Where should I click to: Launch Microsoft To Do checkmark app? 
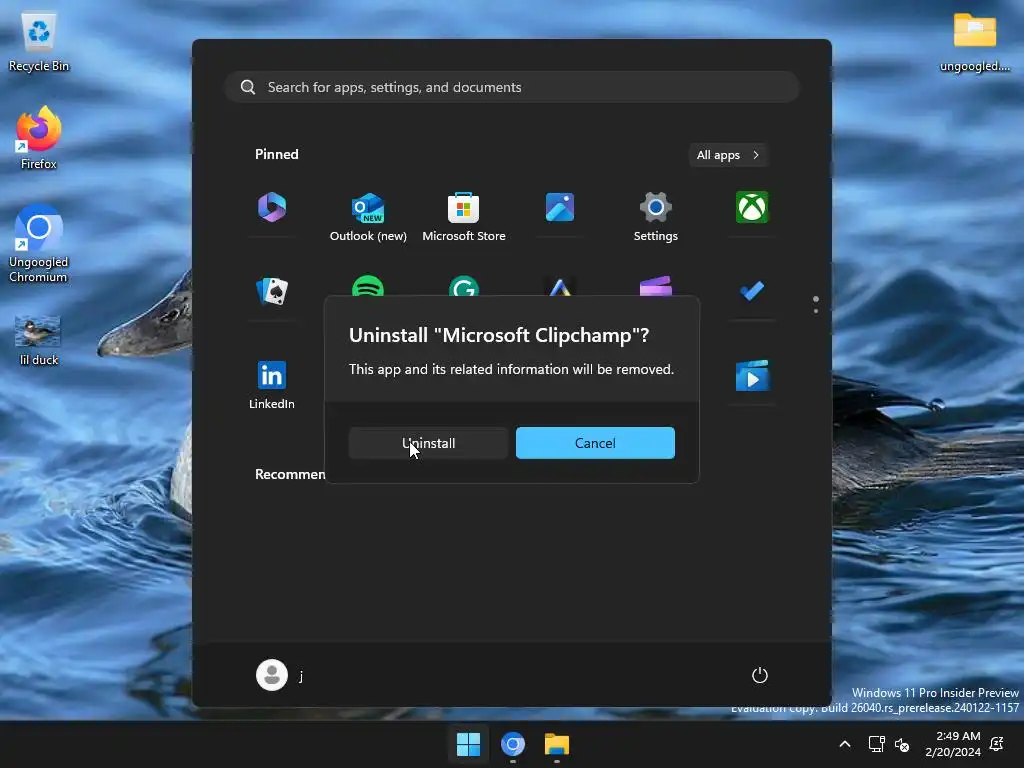coord(752,291)
